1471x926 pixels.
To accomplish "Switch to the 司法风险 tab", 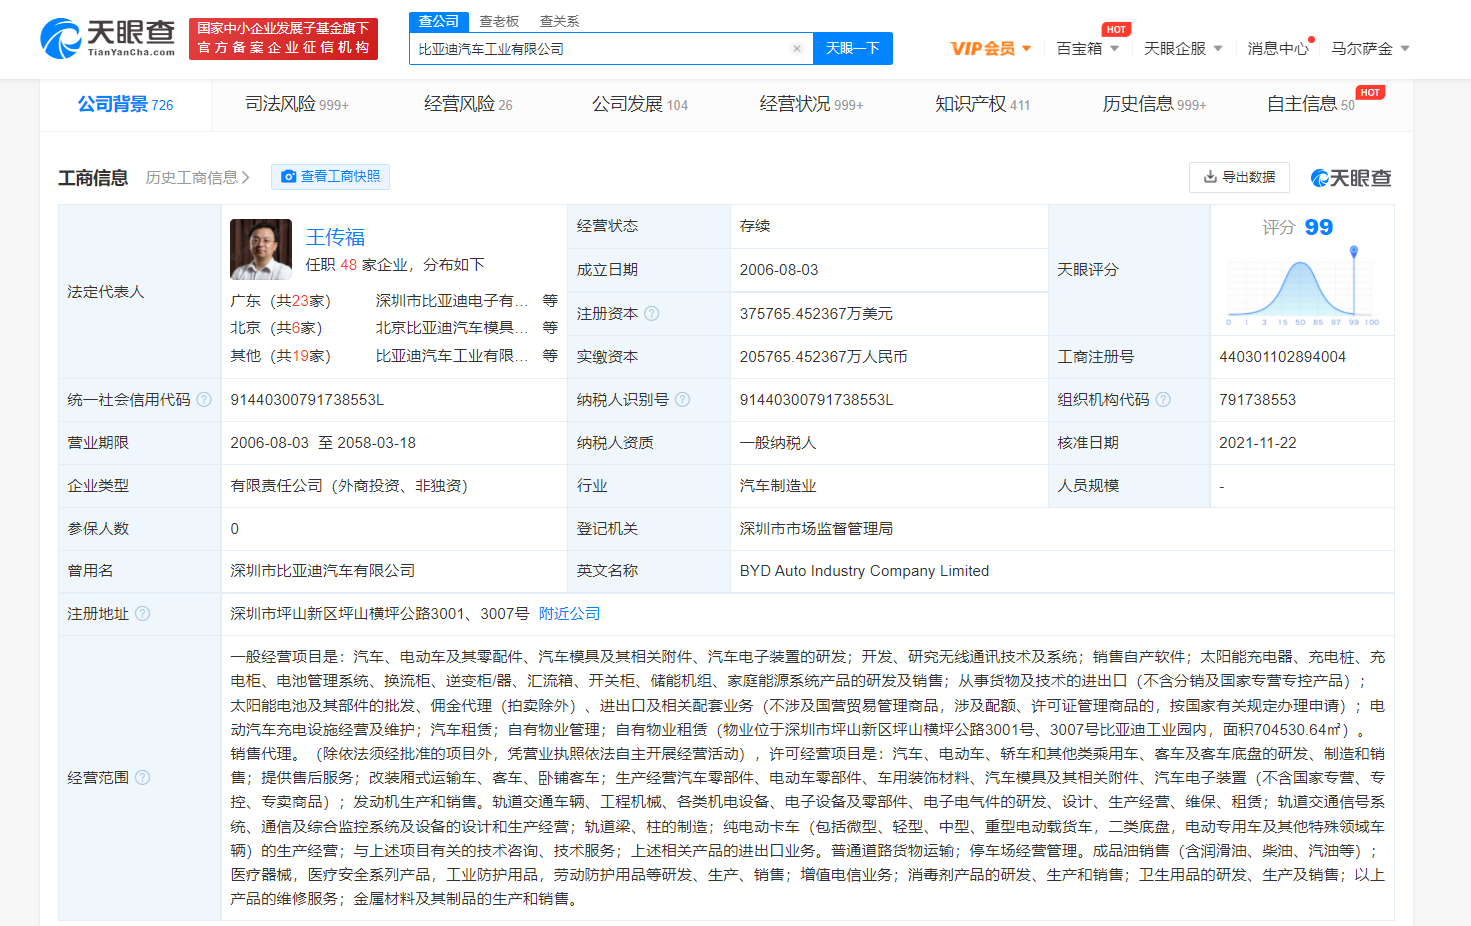I will click(296, 104).
